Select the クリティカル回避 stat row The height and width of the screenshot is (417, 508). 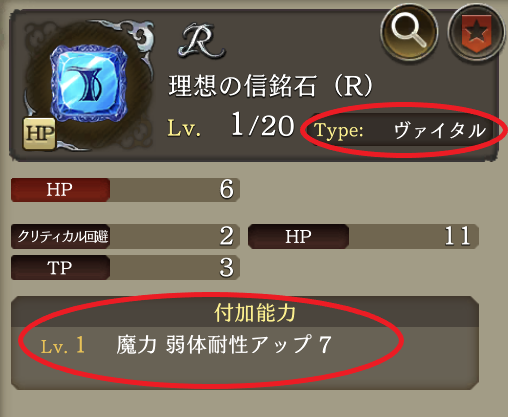(125, 236)
